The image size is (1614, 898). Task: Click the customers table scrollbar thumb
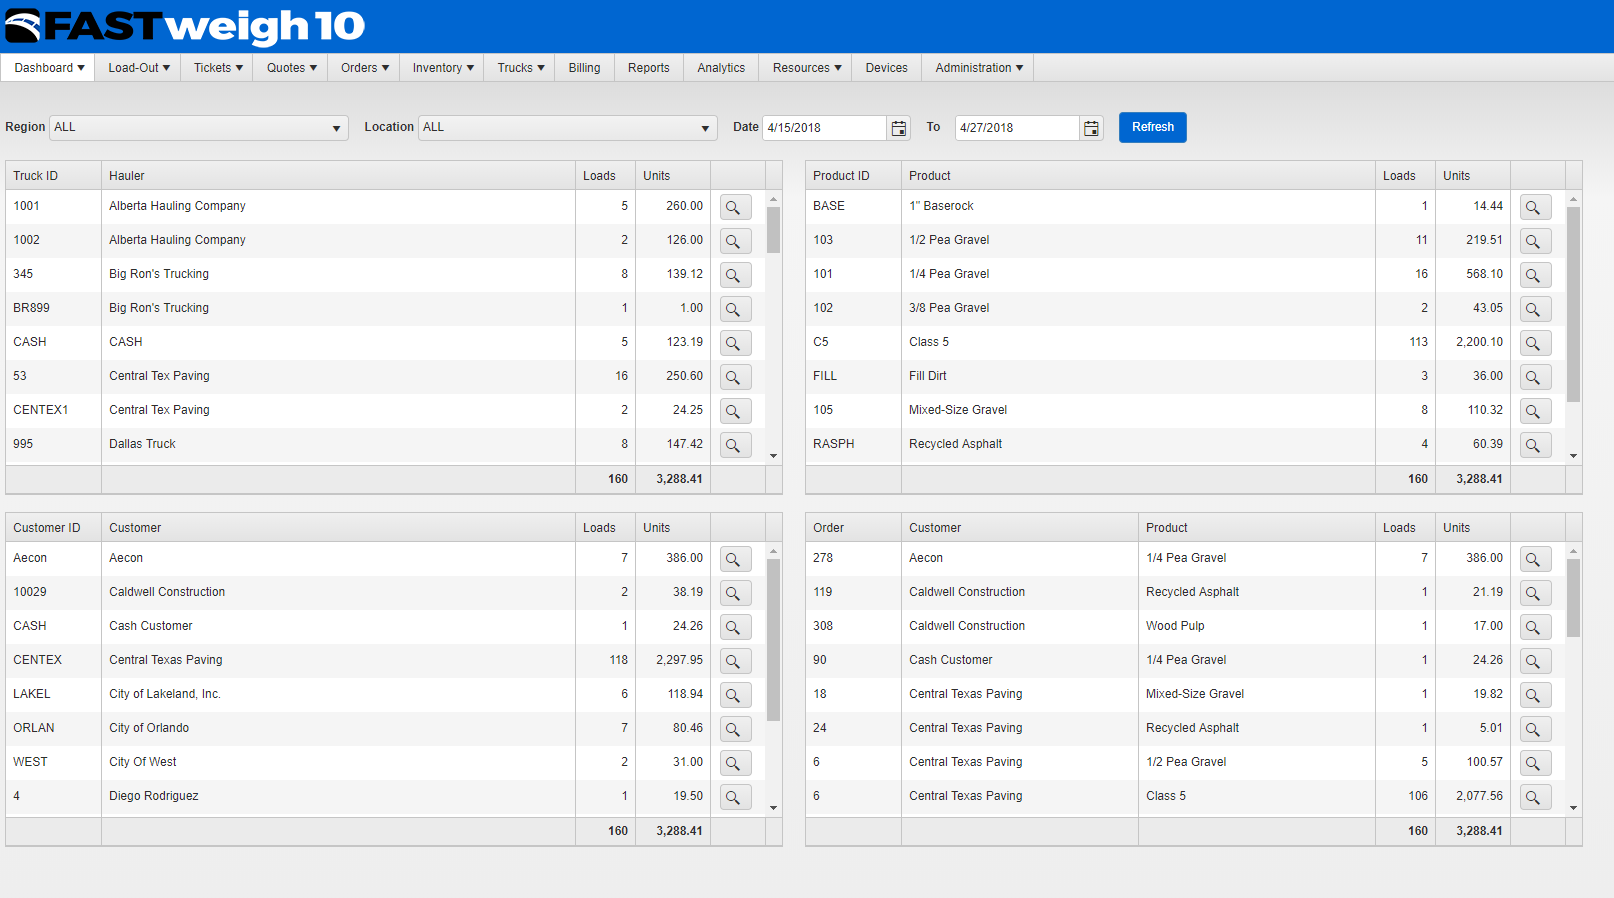[773, 640]
